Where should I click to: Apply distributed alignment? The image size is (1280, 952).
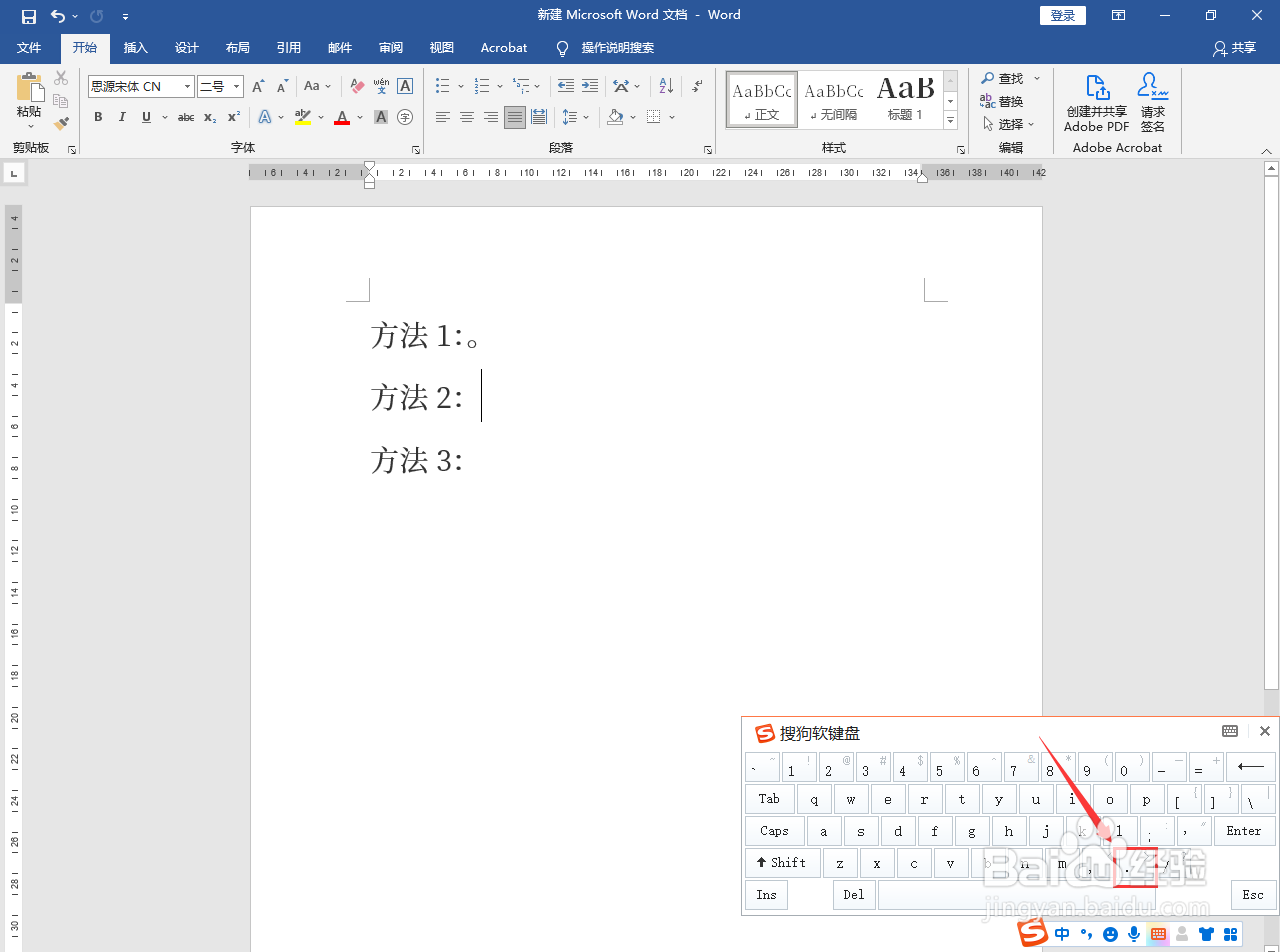[x=539, y=117]
